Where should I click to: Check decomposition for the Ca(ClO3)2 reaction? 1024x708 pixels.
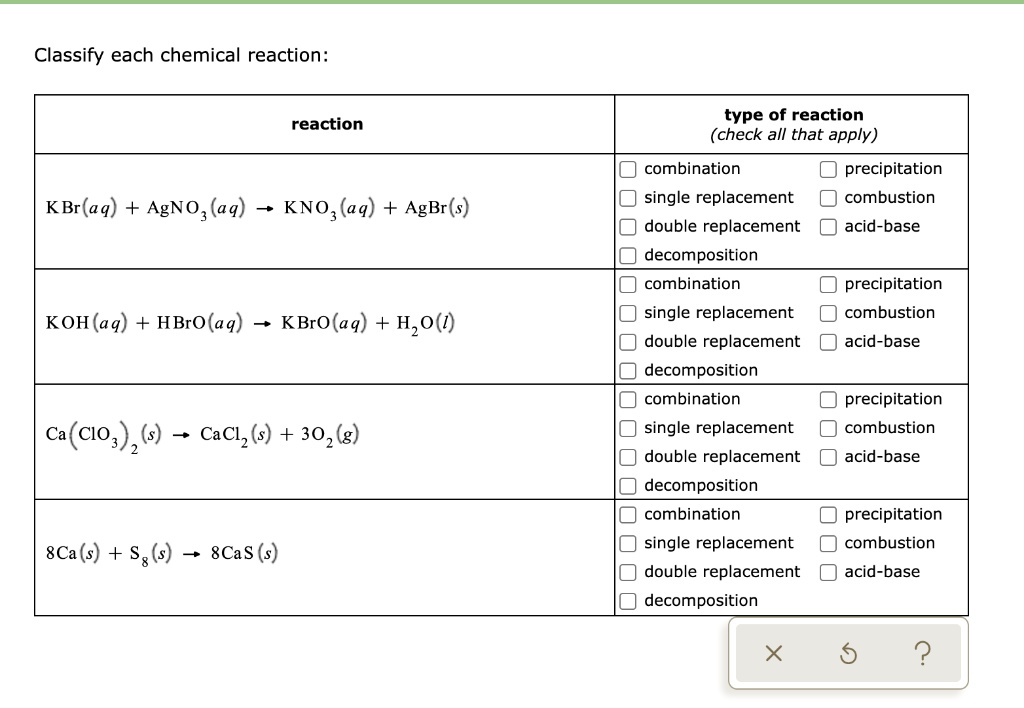628,485
